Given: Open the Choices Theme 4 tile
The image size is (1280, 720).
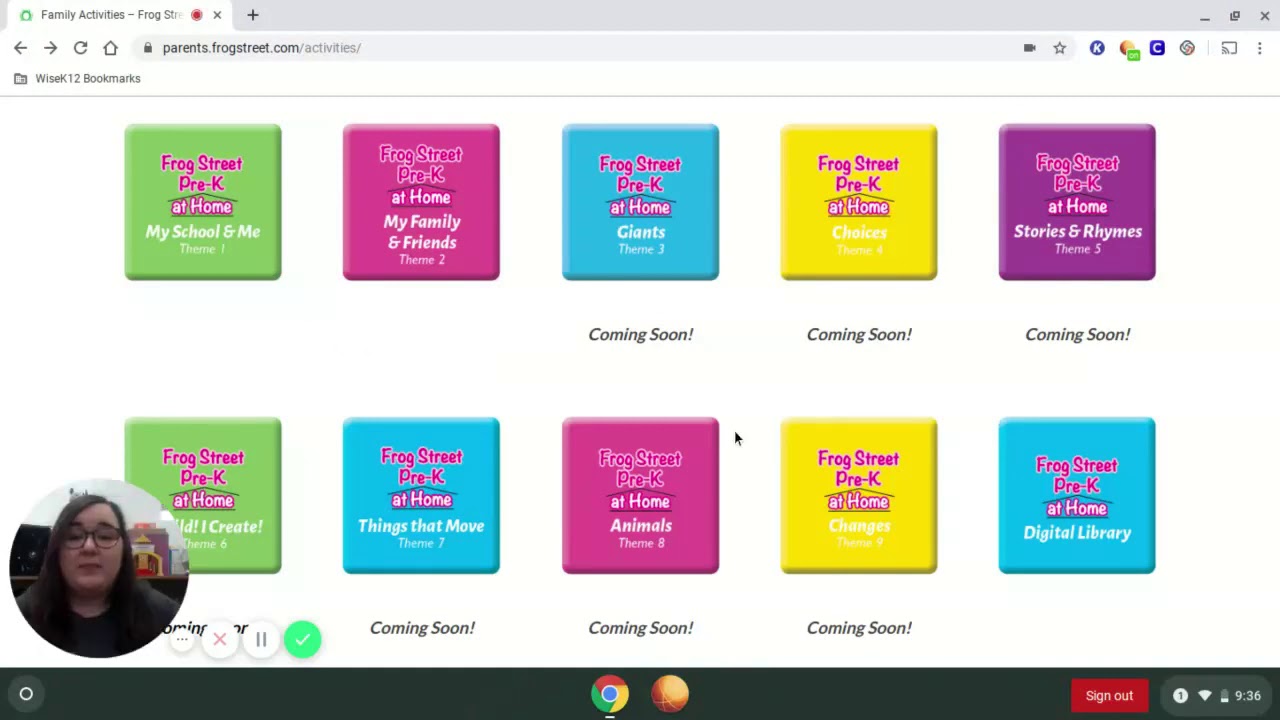Looking at the screenshot, I should 859,202.
